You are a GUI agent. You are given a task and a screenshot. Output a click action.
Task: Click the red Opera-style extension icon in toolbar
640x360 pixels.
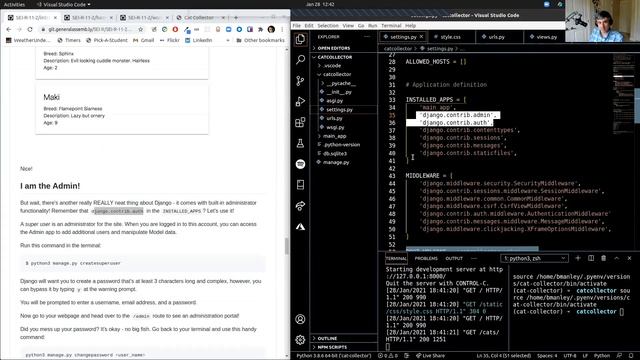[175, 29]
